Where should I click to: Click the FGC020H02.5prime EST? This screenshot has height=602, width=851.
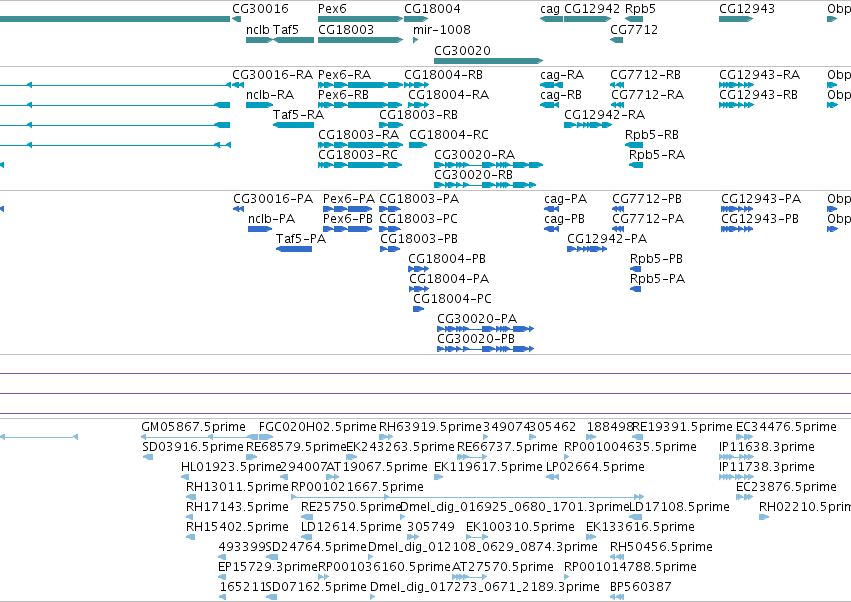click(266, 437)
